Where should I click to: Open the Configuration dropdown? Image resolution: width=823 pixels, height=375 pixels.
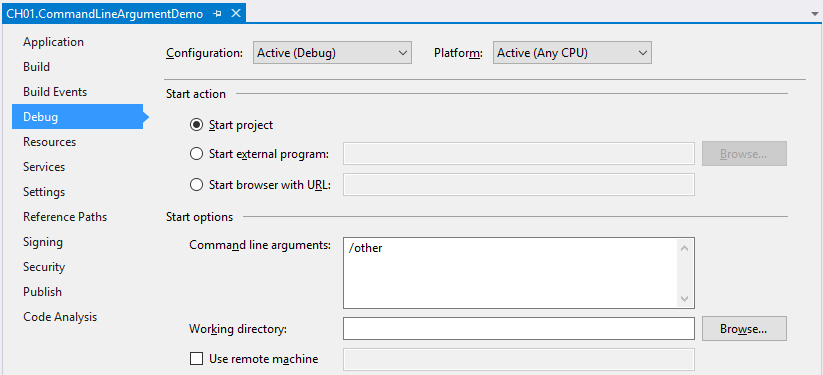pyautogui.click(x=332, y=53)
